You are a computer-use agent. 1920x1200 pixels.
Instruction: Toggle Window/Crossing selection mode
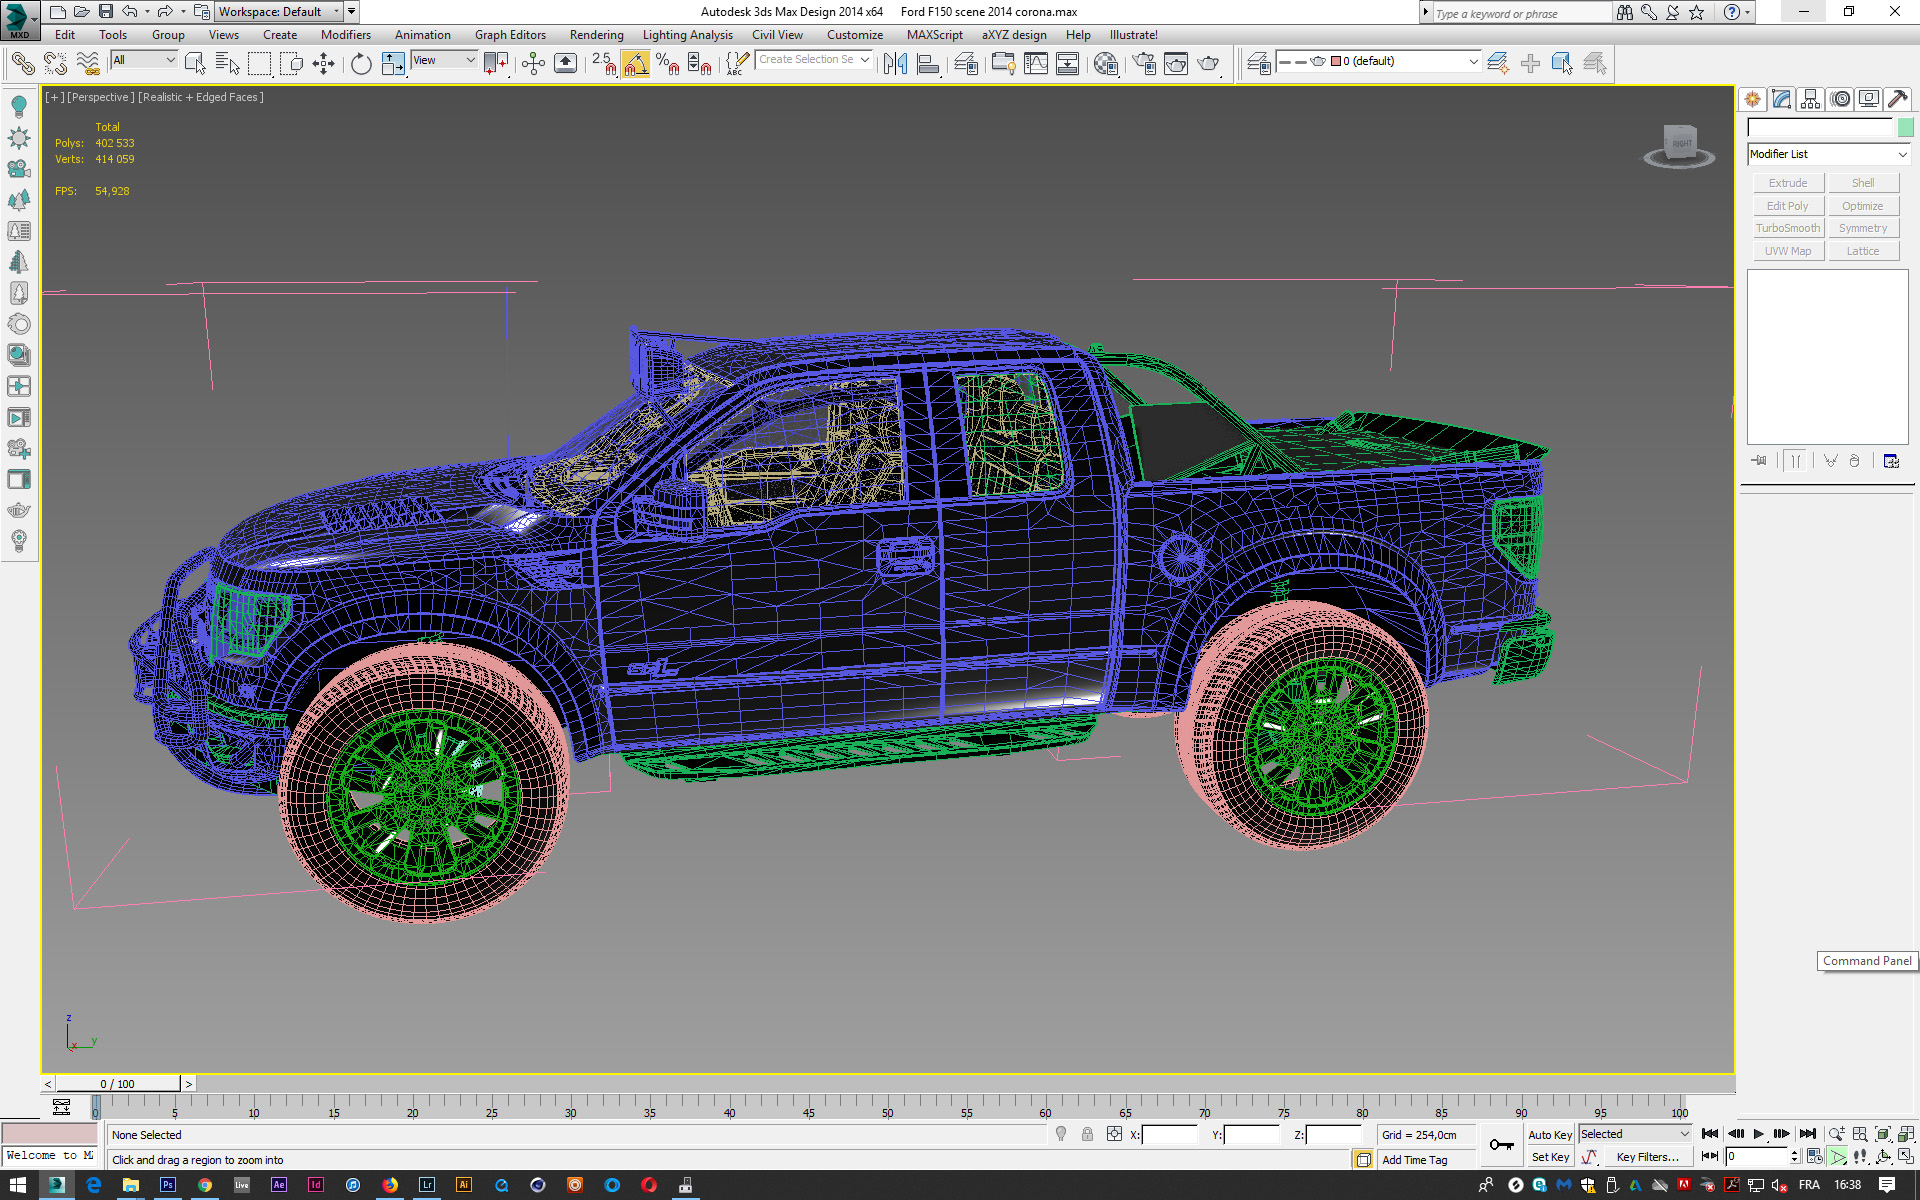tap(292, 64)
